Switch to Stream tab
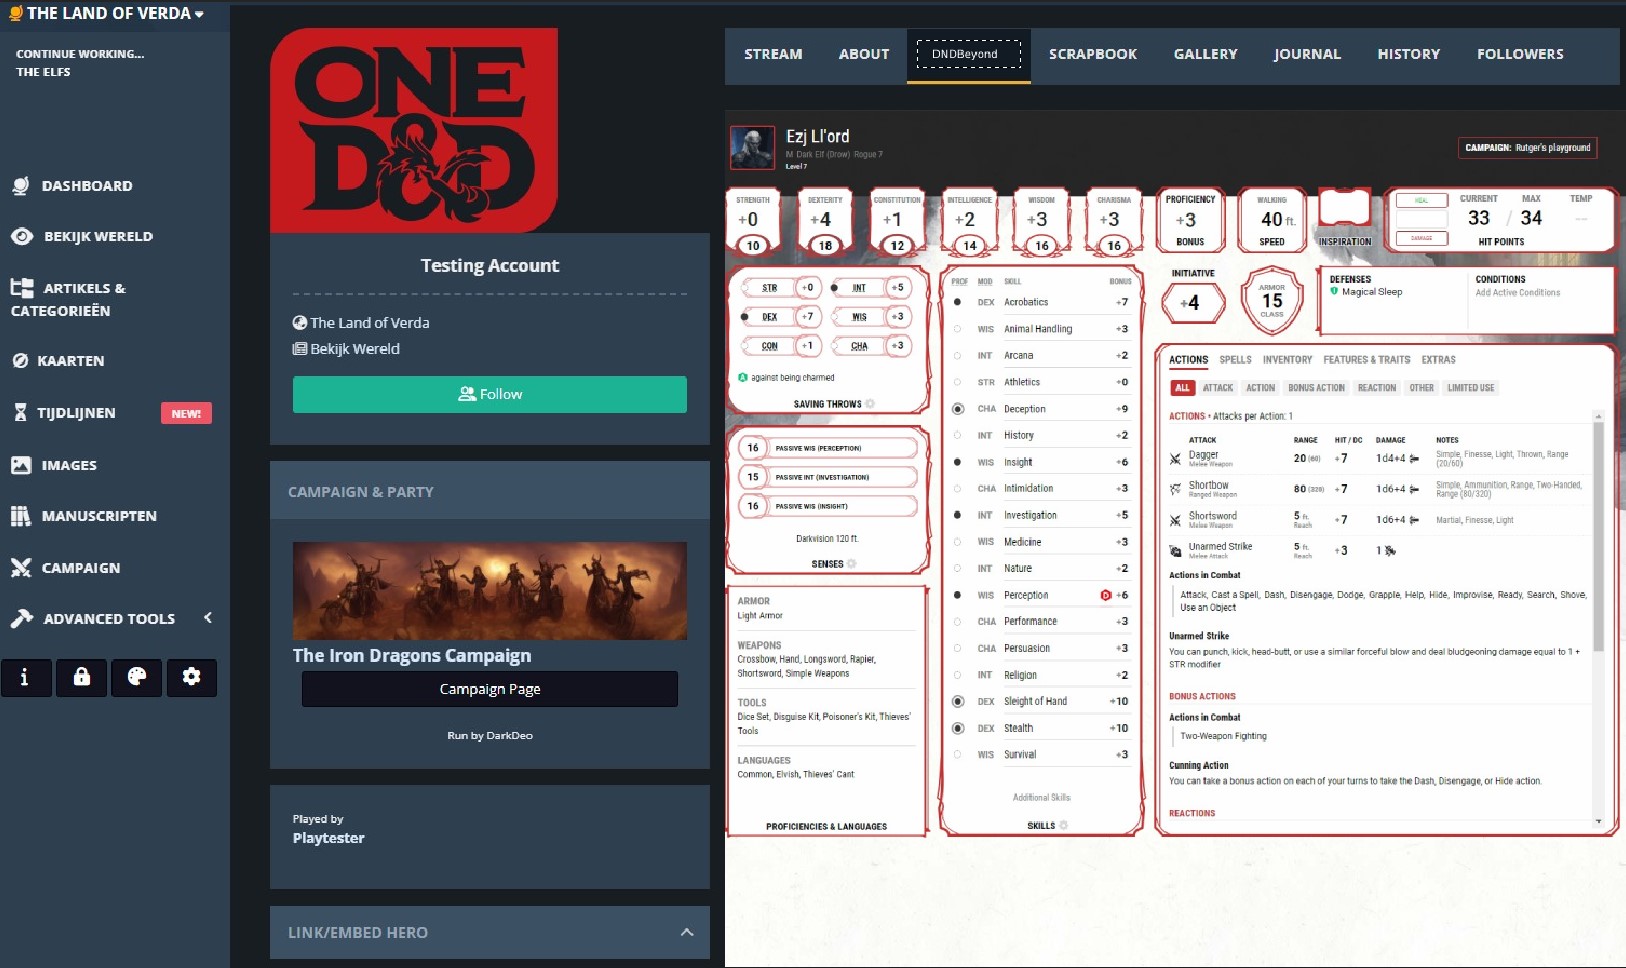This screenshot has height=968, width=1626. point(773,54)
